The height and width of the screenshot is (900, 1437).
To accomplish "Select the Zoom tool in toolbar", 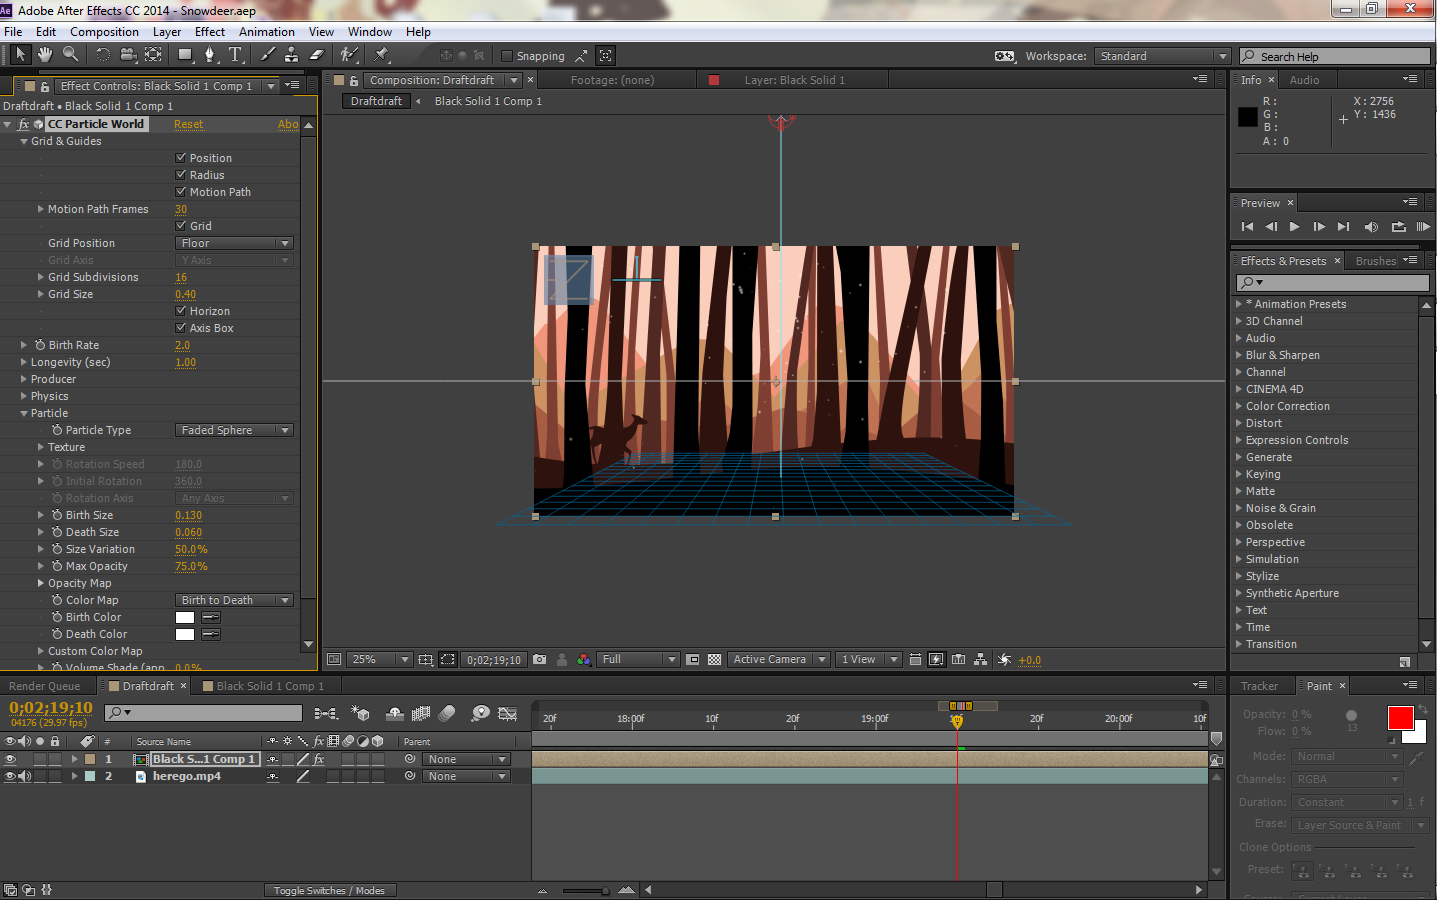I will point(70,55).
